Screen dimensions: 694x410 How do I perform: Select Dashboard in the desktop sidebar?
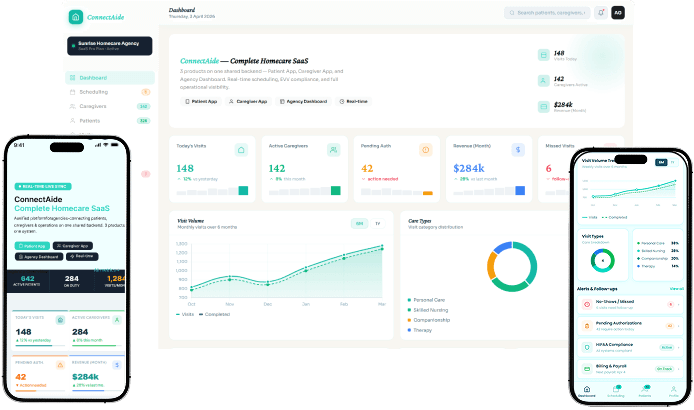tap(110, 77)
